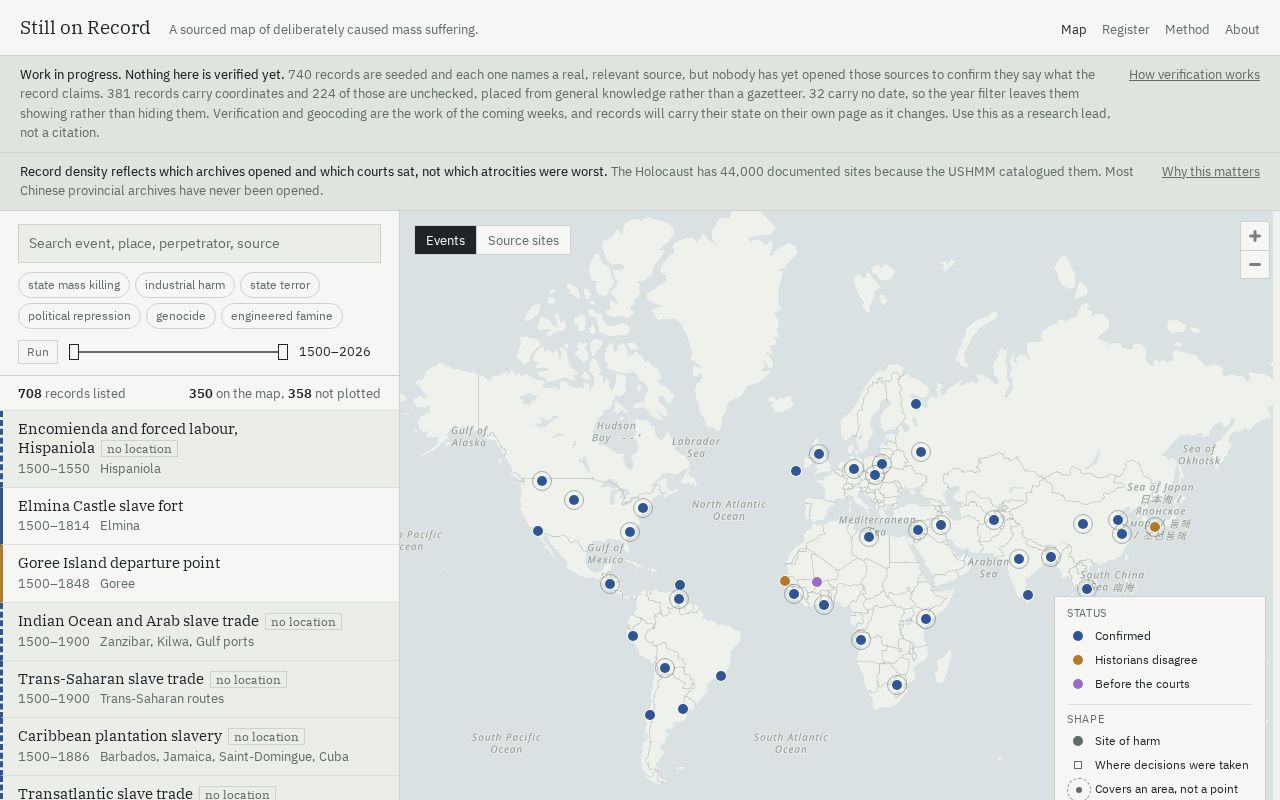Switch to the Source sites view

coord(523,240)
